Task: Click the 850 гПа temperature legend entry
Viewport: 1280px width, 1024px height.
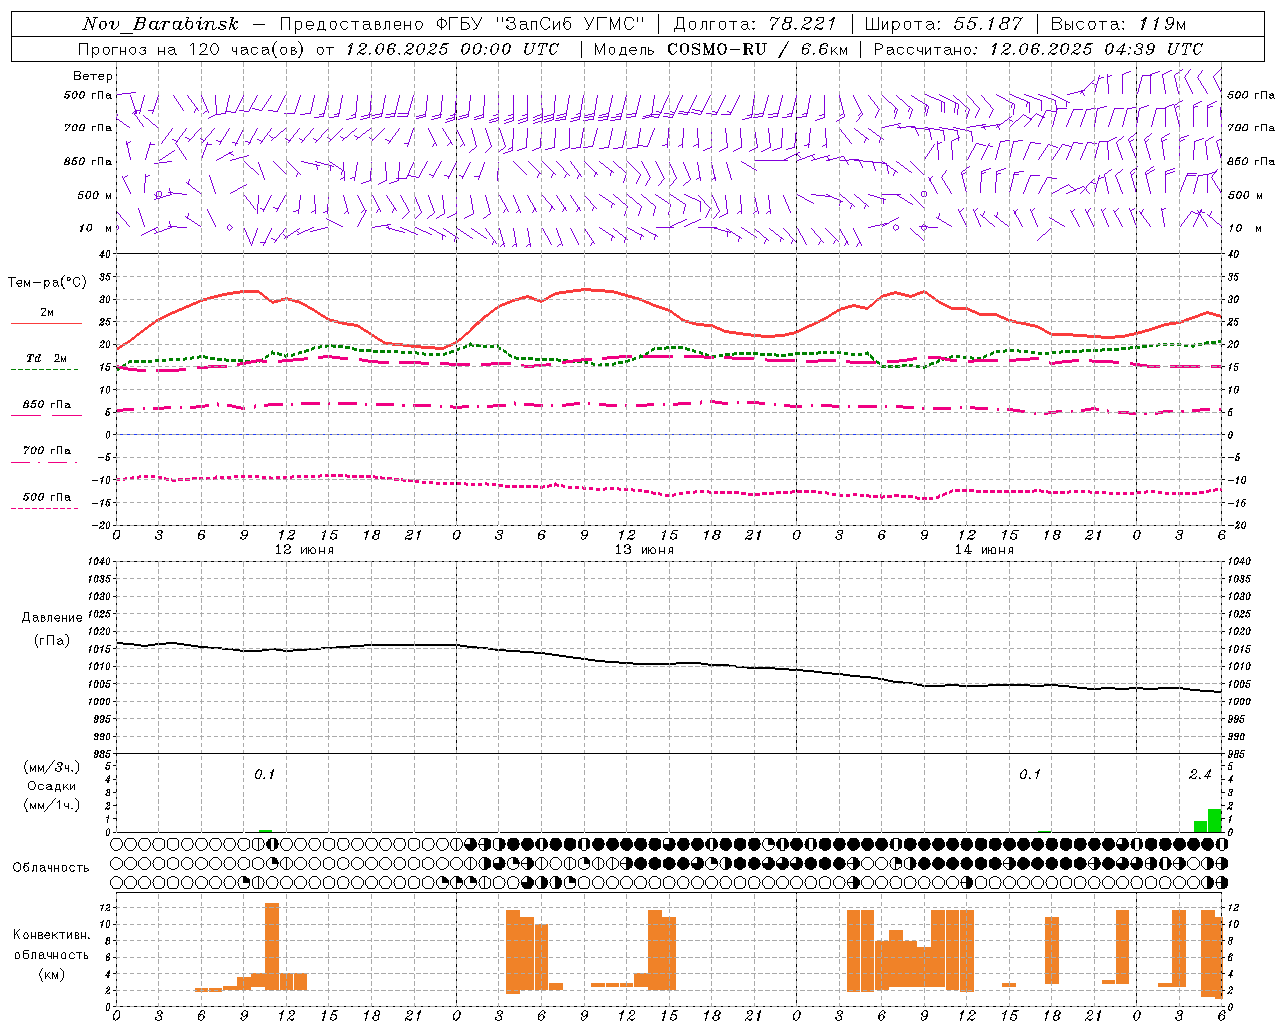Action: (x=46, y=409)
